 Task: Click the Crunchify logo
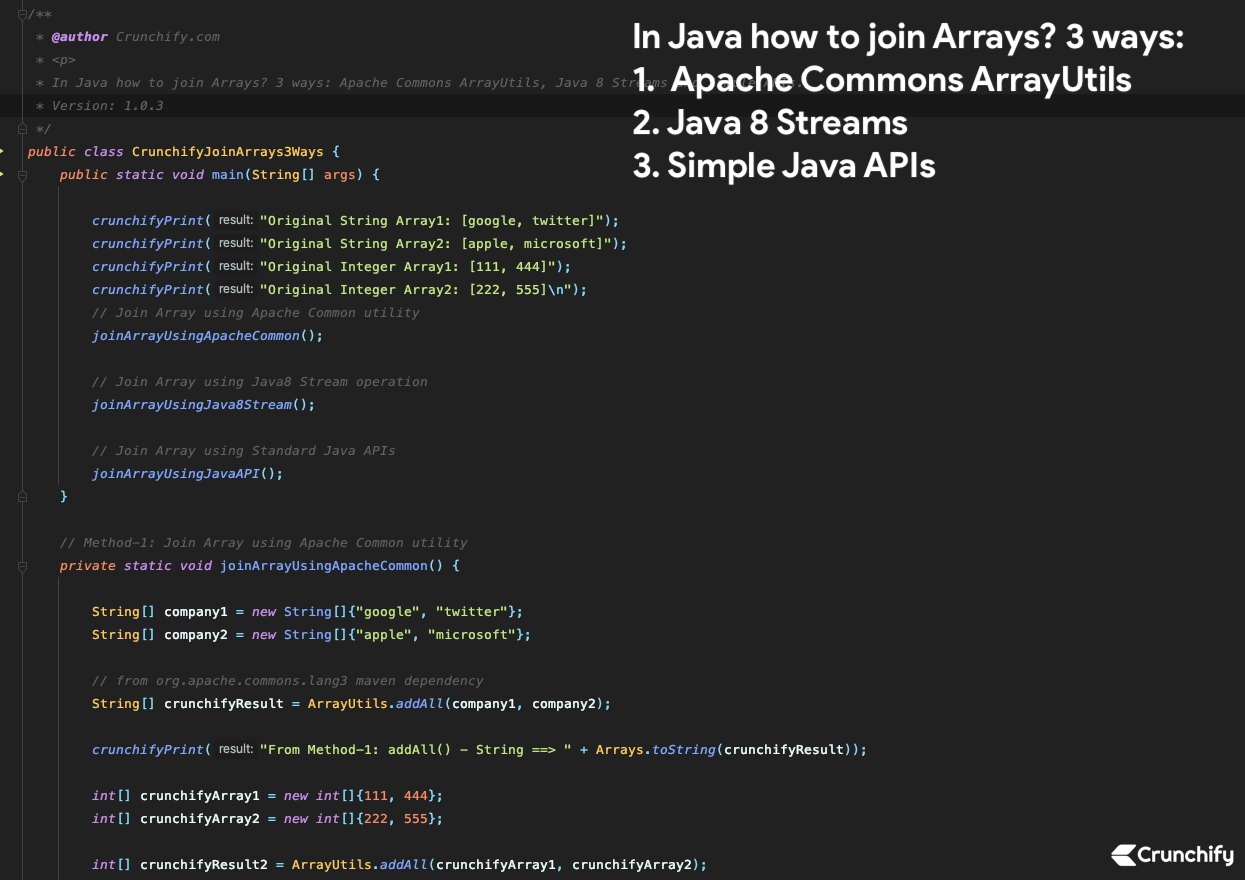(1171, 855)
